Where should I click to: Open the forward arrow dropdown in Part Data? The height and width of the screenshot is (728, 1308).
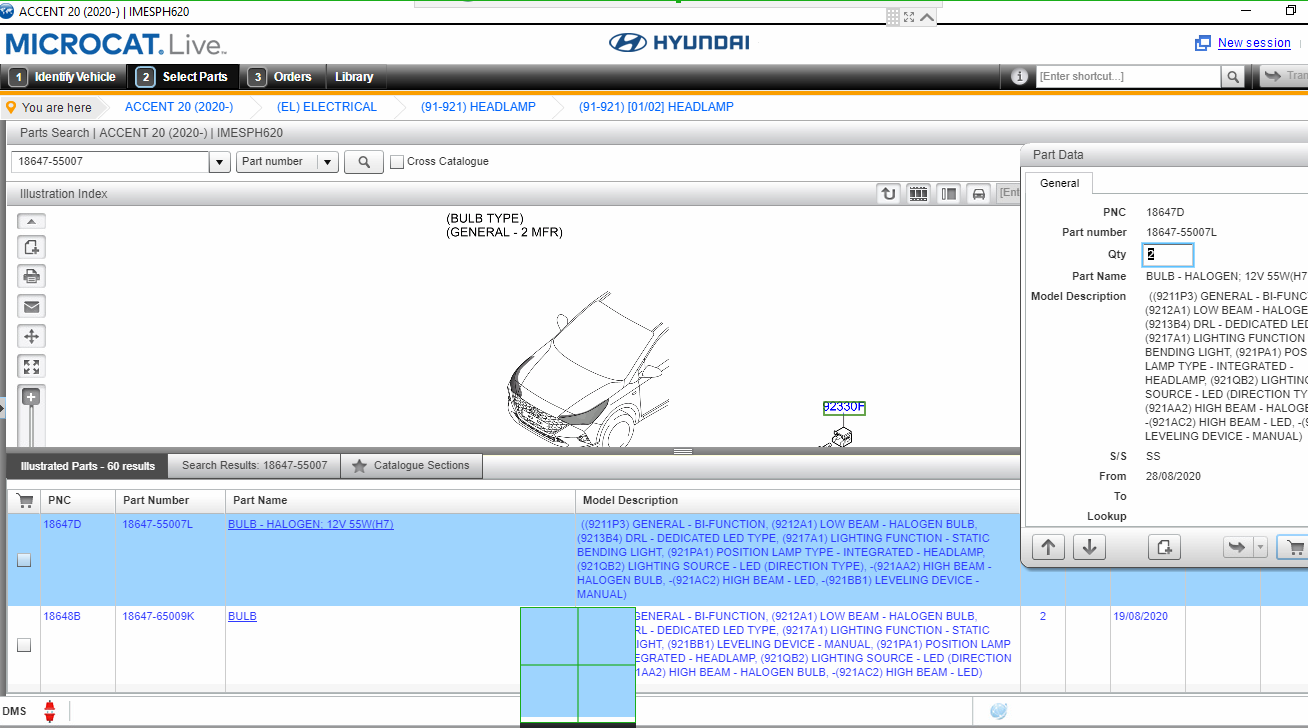click(x=1260, y=547)
